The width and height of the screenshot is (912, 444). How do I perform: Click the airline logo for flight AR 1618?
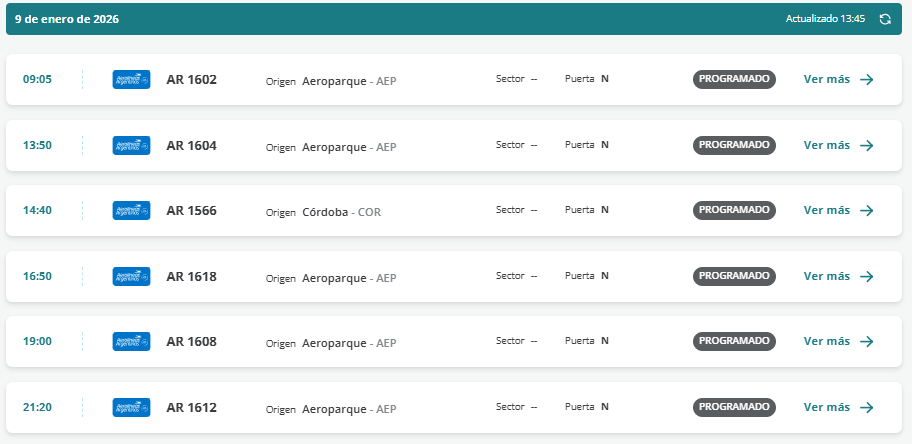point(131,276)
